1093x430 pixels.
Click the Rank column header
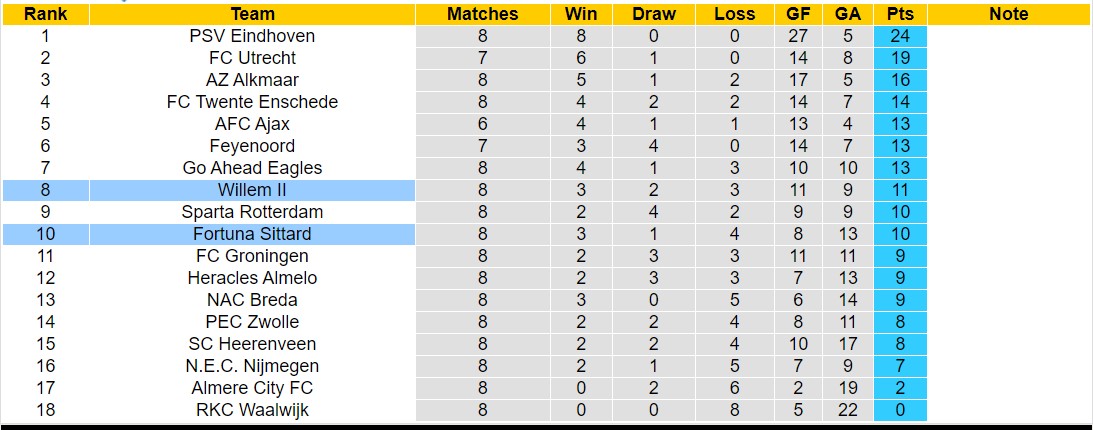45,14
